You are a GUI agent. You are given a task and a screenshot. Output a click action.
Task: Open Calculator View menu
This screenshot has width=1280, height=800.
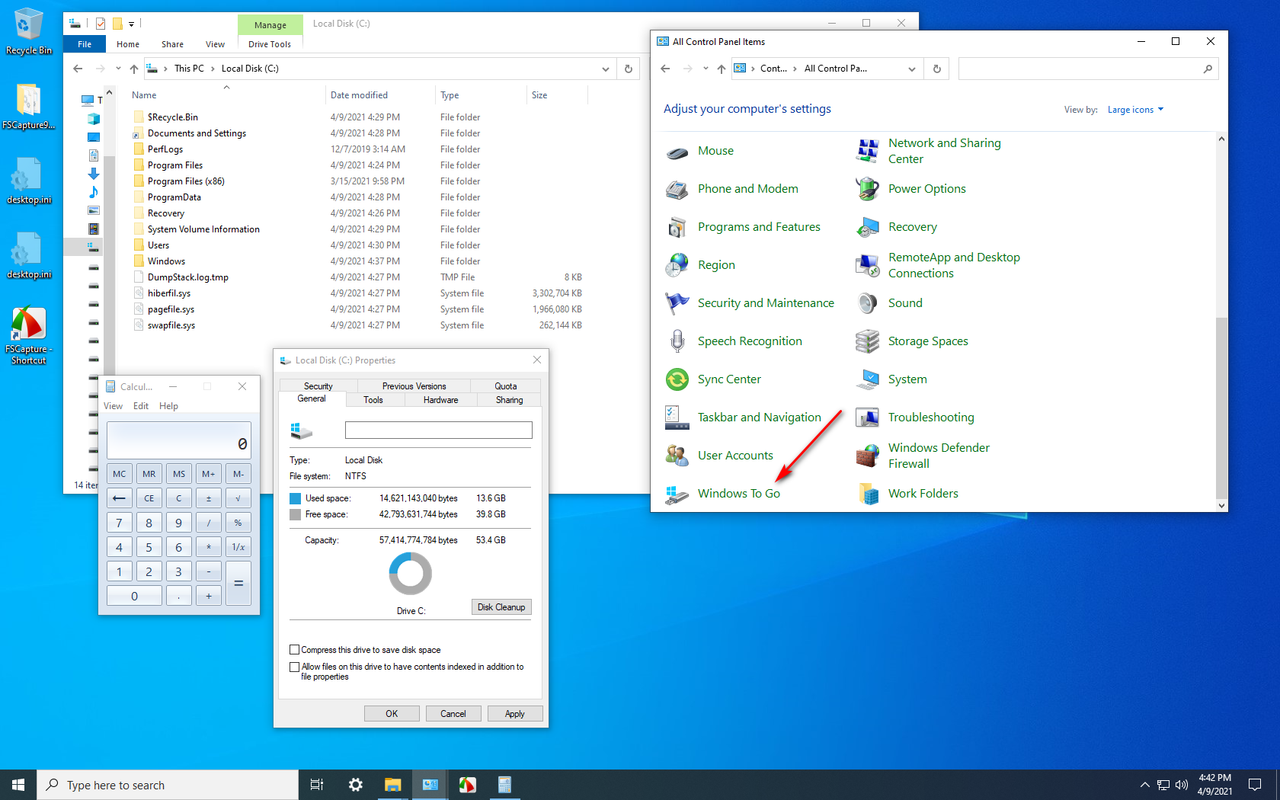coord(113,406)
